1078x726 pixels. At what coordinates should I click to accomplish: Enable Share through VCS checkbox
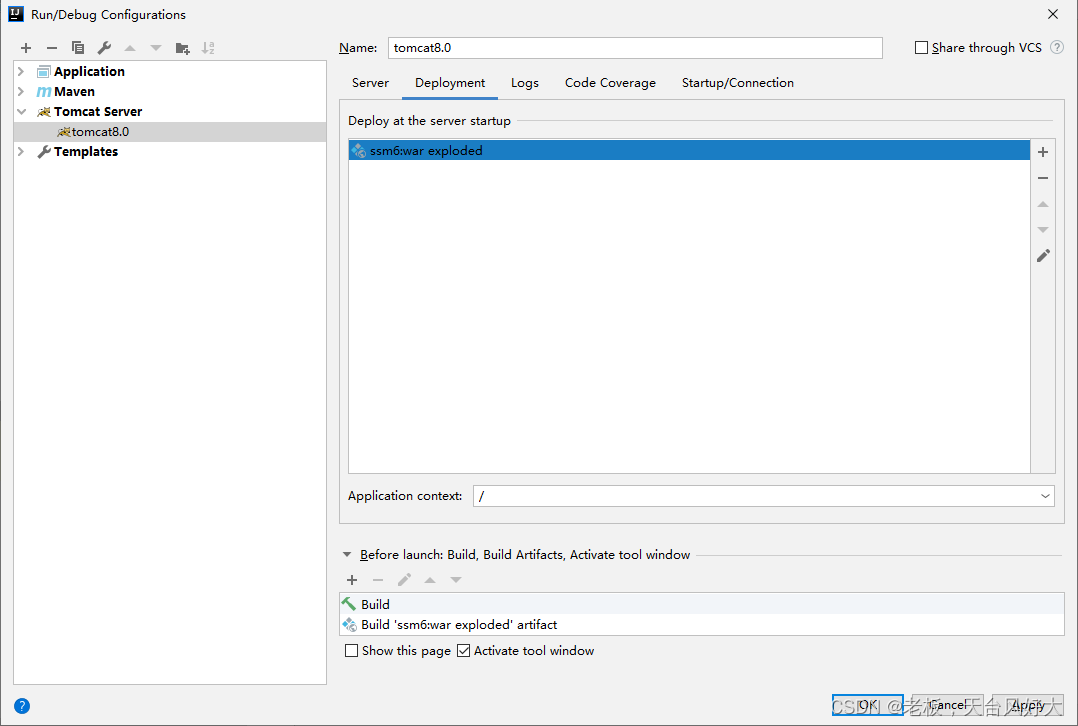(x=921, y=47)
